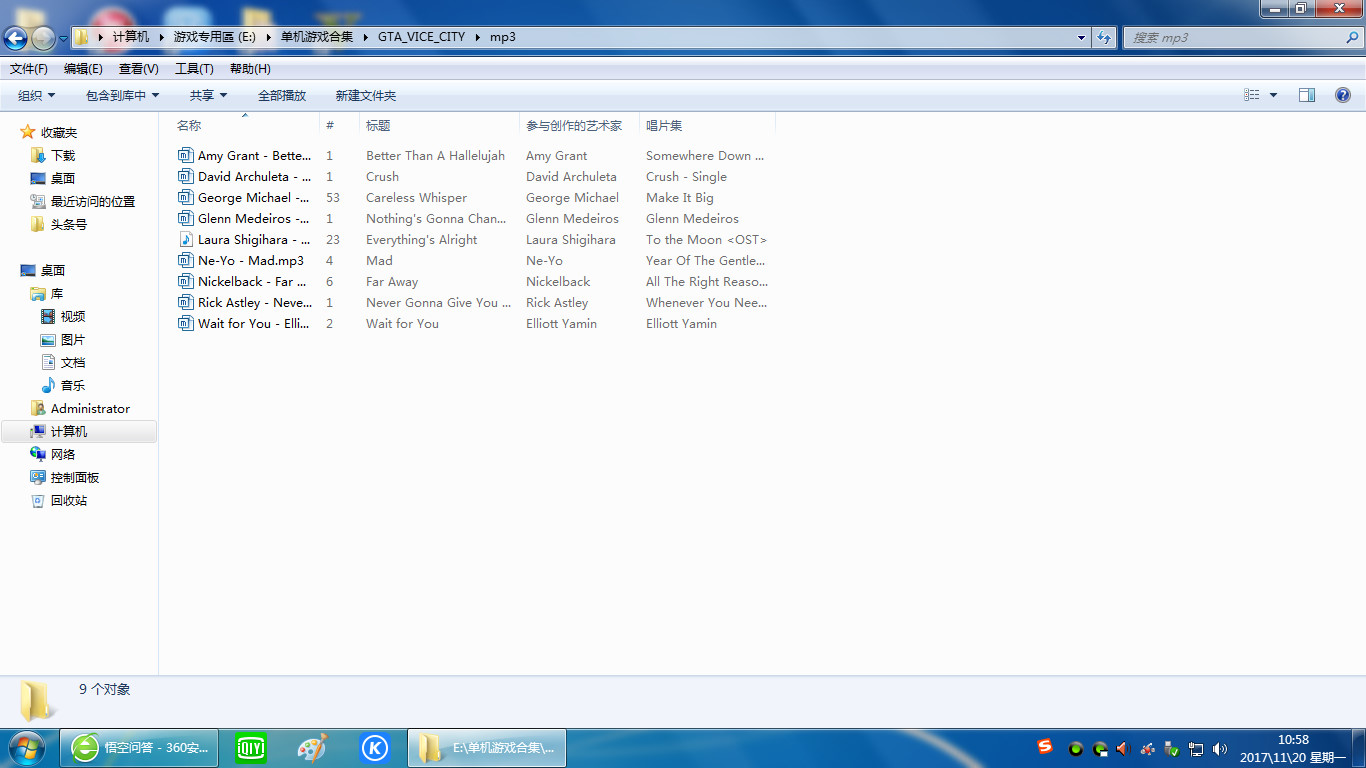Click the To the Moon <OST> album cell
1366x768 pixels.
706,240
